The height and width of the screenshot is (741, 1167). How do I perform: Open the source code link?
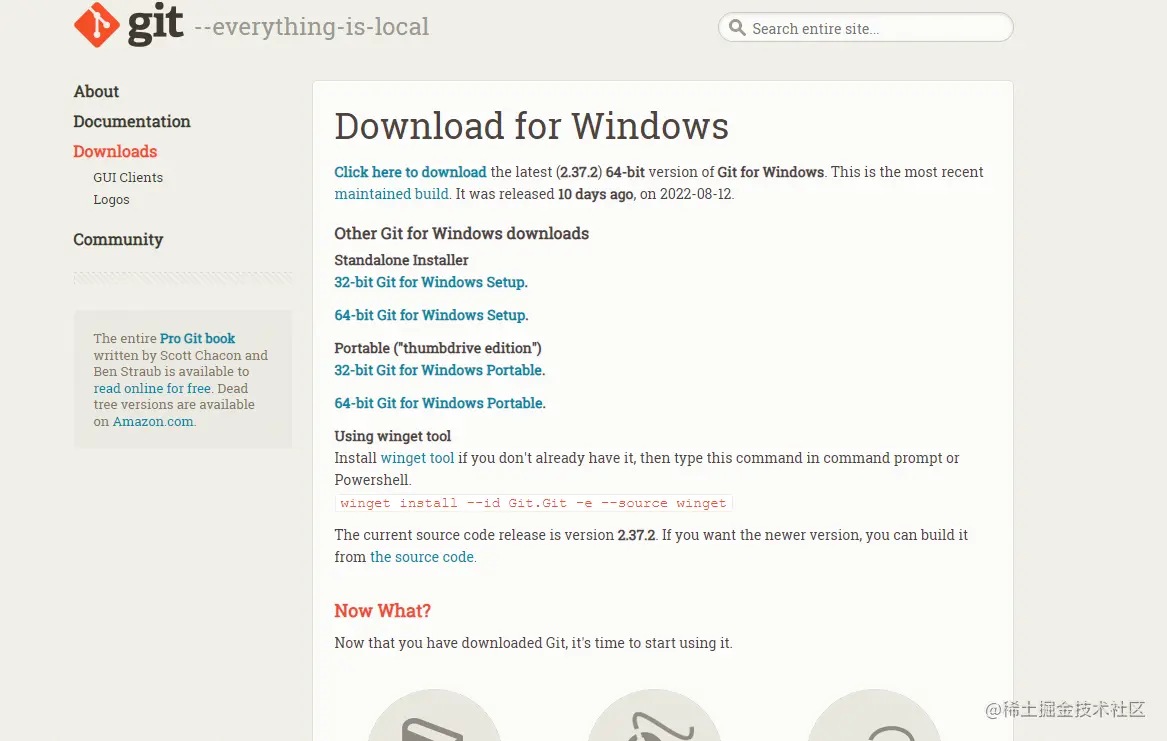click(422, 556)
